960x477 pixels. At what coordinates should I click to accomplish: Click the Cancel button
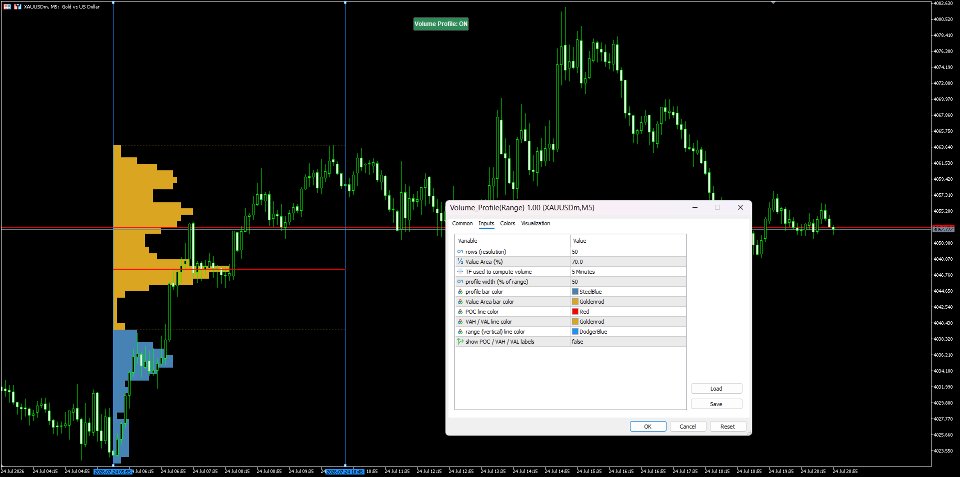(x=688, y=427)
